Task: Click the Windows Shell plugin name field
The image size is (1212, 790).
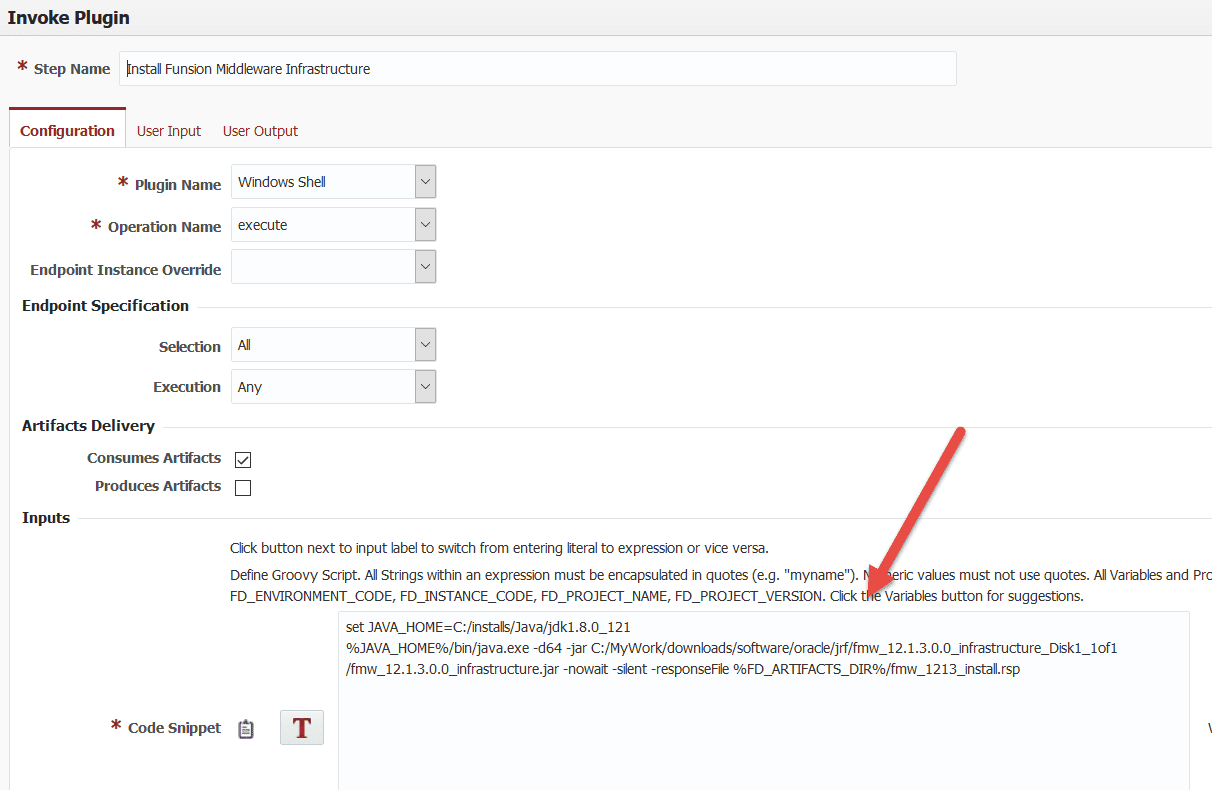Action: point(323,182)
